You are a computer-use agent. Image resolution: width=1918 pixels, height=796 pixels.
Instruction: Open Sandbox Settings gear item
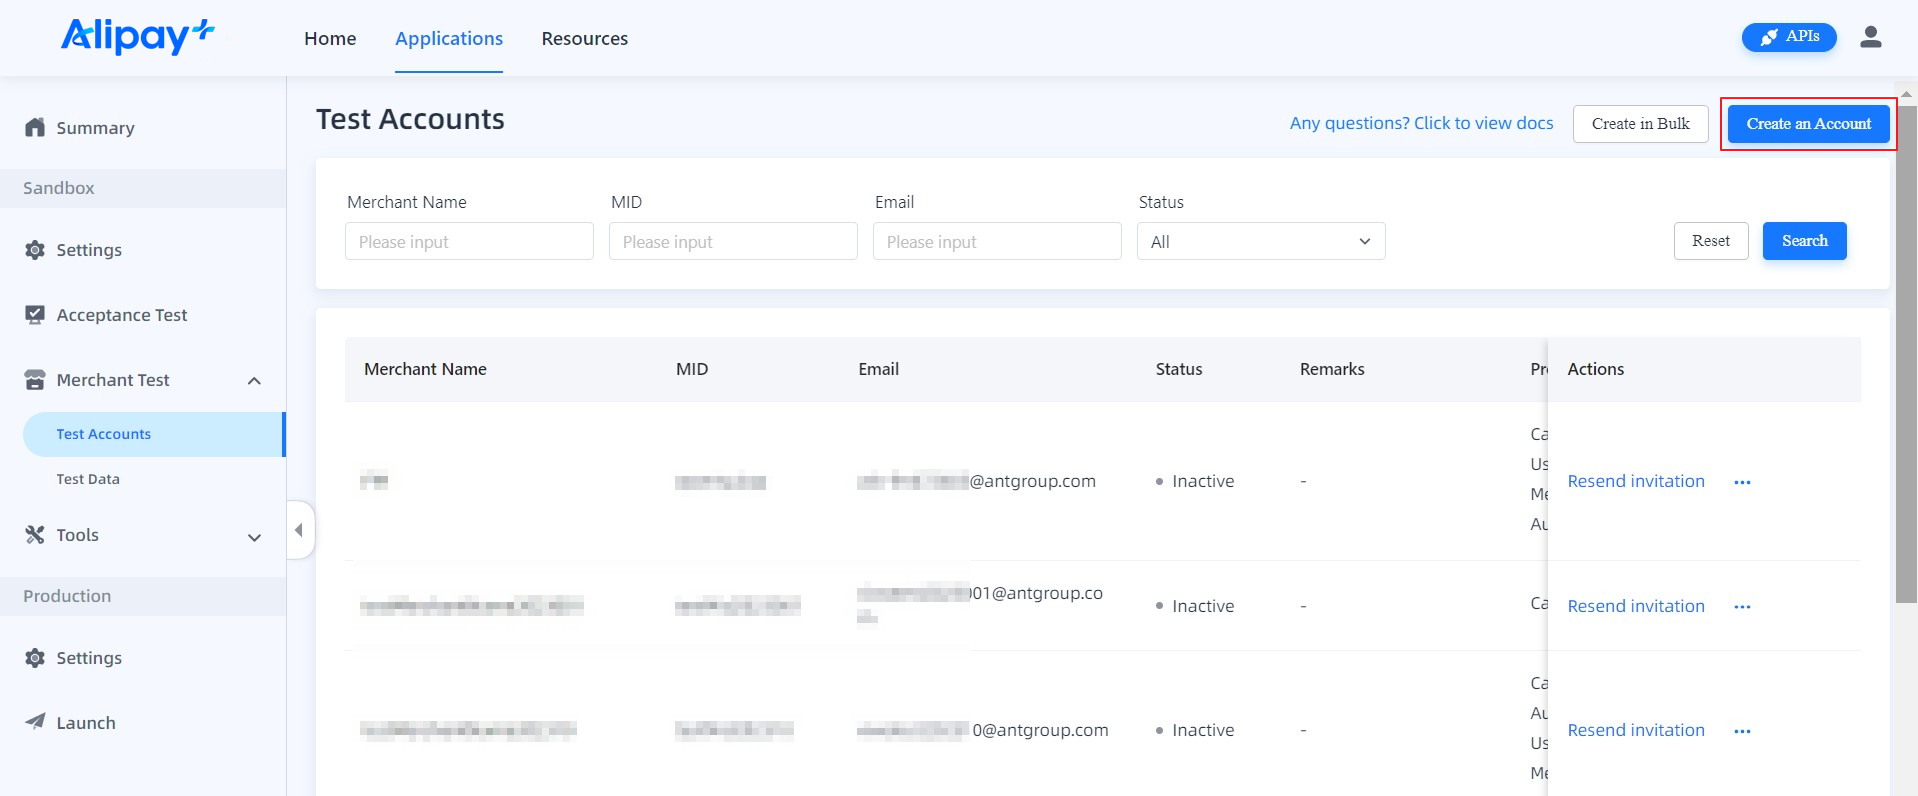(88, 250)
